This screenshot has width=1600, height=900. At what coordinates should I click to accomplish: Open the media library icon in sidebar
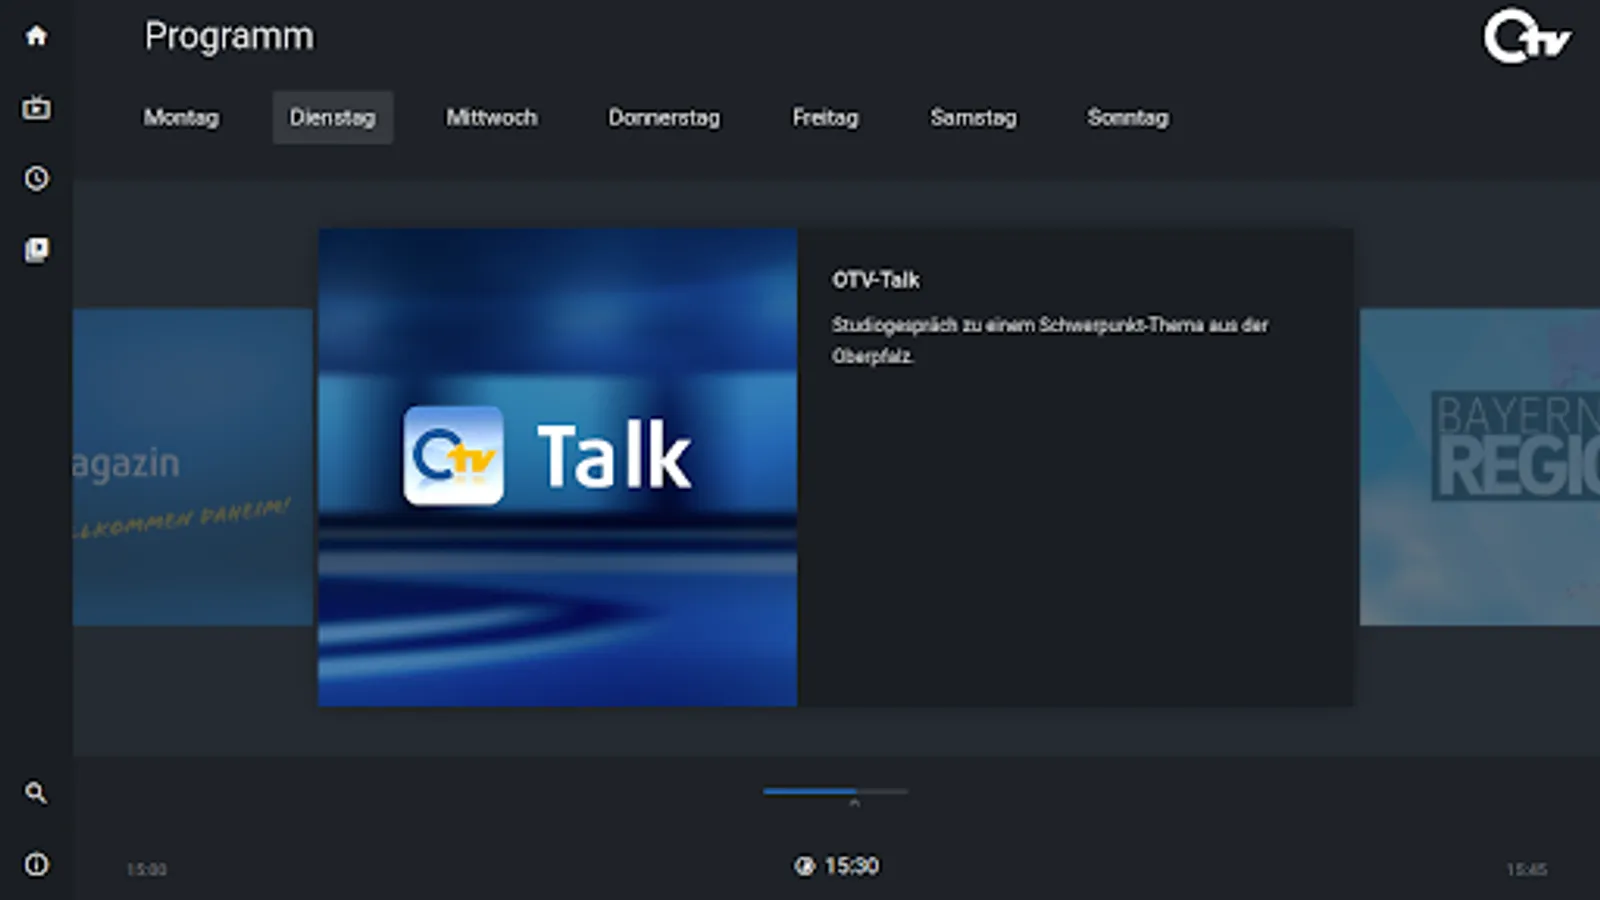36,250
